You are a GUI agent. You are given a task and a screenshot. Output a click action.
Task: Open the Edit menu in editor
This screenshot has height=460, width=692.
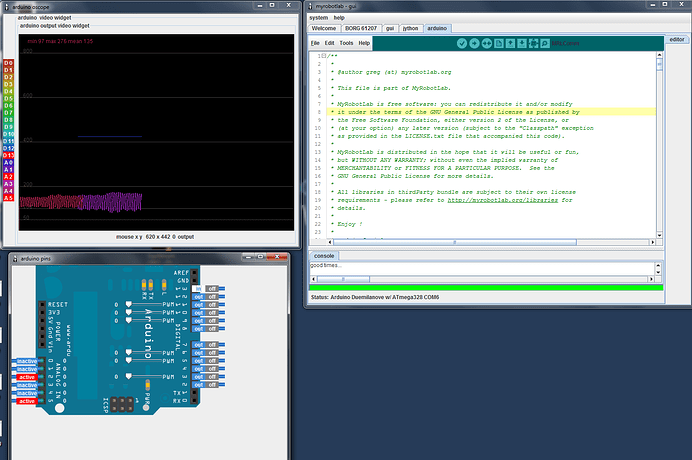330,43
